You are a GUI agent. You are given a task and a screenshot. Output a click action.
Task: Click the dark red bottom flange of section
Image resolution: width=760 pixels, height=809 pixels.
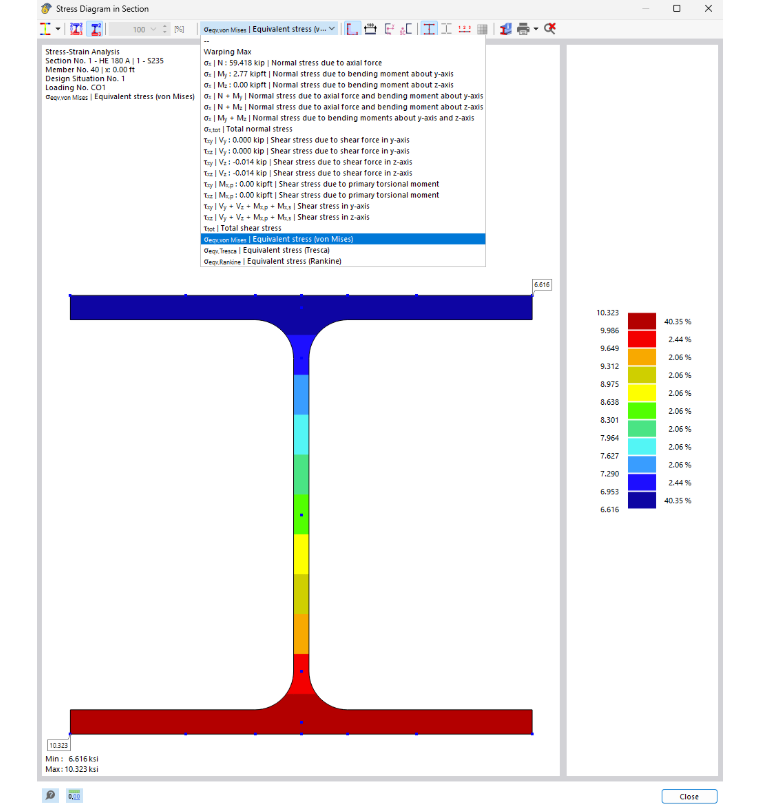click(x=301, y=722)
